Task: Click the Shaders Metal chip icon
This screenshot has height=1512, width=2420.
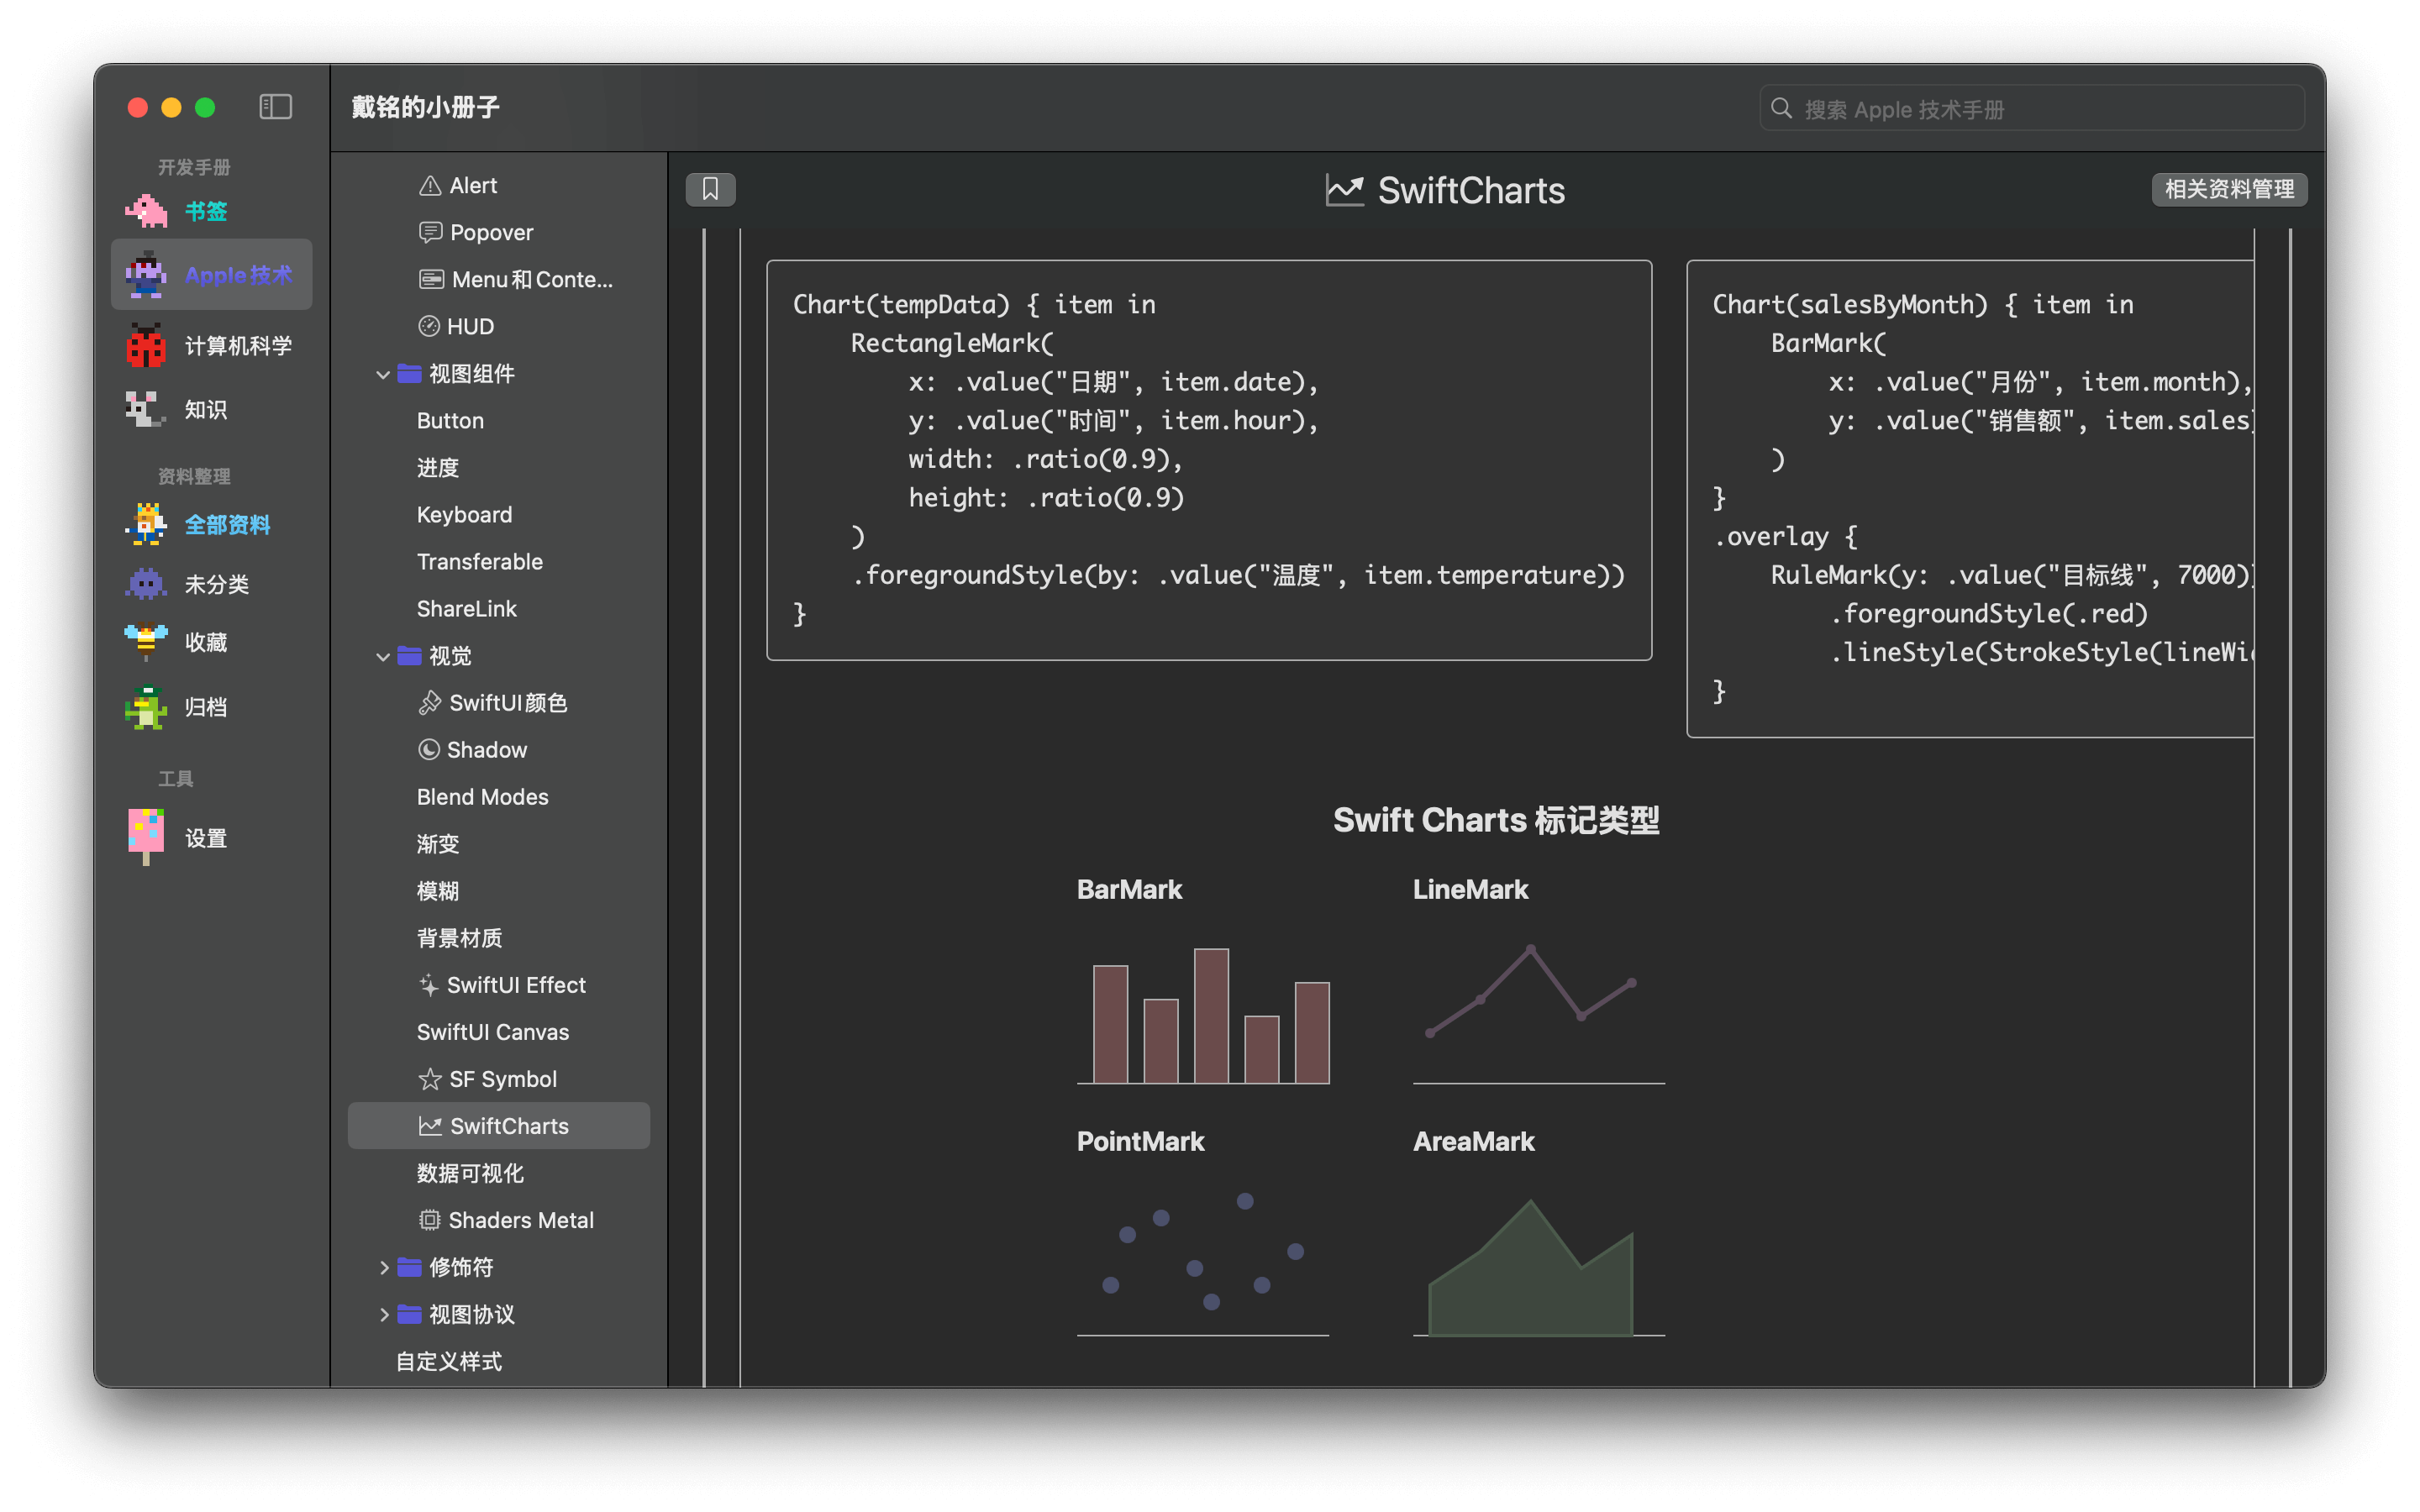Action: coord(429,1220)
